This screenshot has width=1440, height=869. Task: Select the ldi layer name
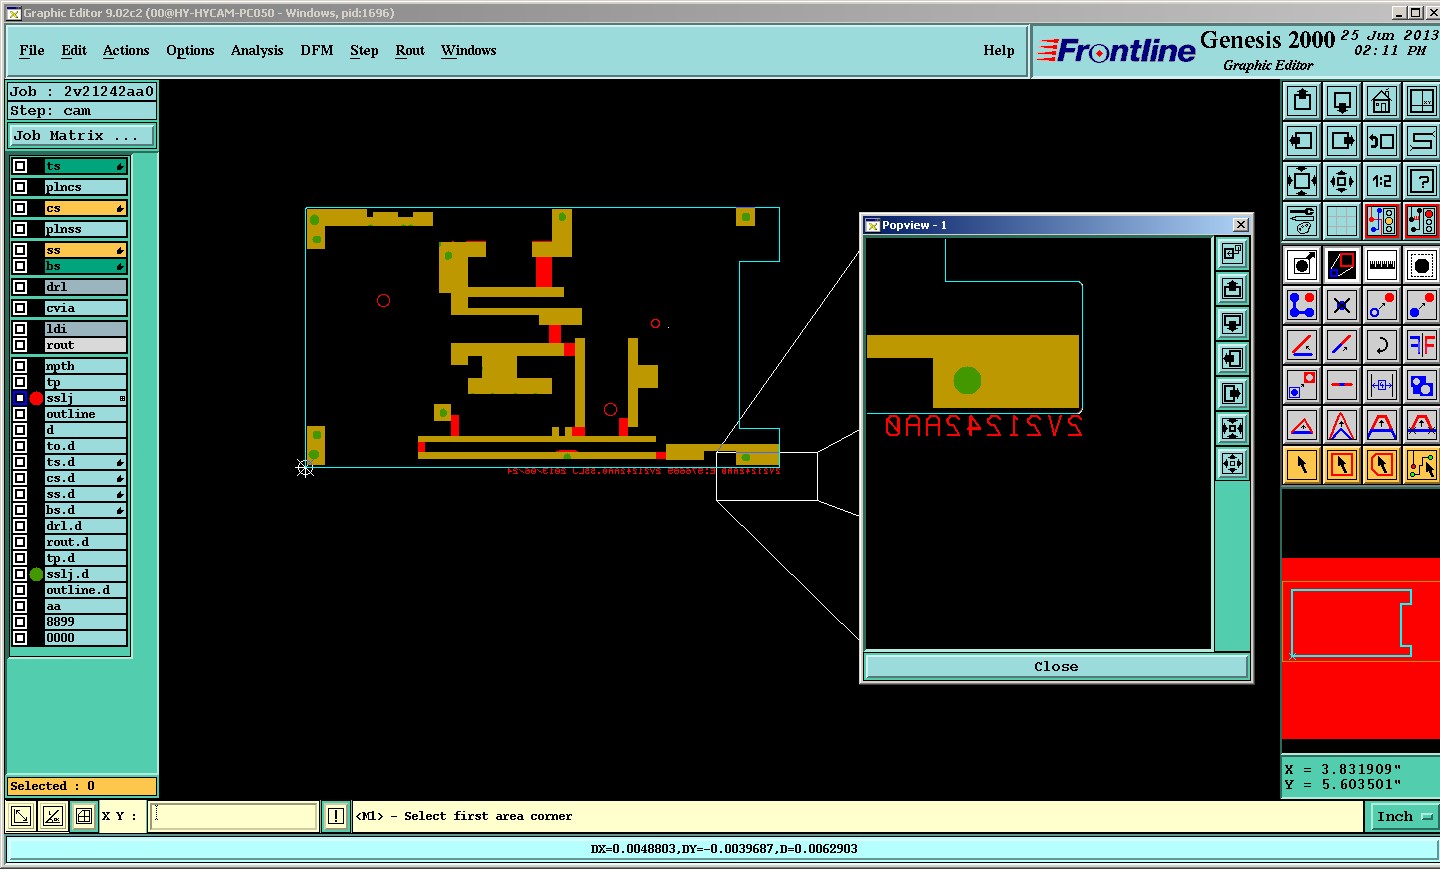point(85,329)
